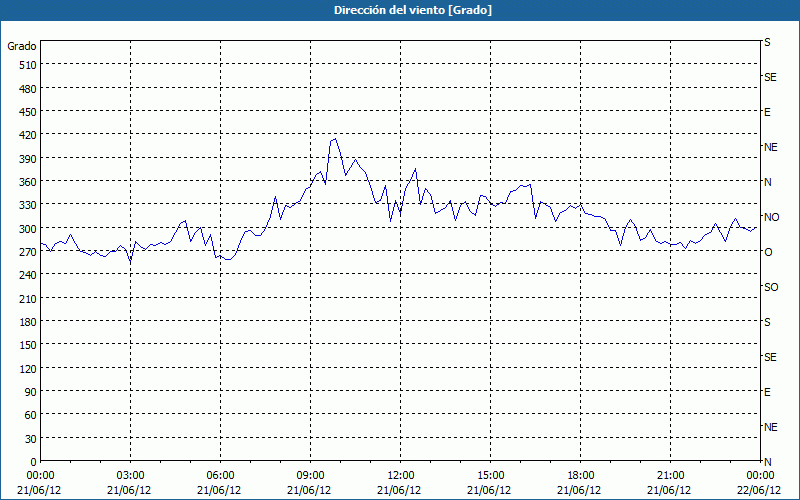Click the 240 degree axis label
Viewport: 800px width, 500px height.
(x=28, y=276)
